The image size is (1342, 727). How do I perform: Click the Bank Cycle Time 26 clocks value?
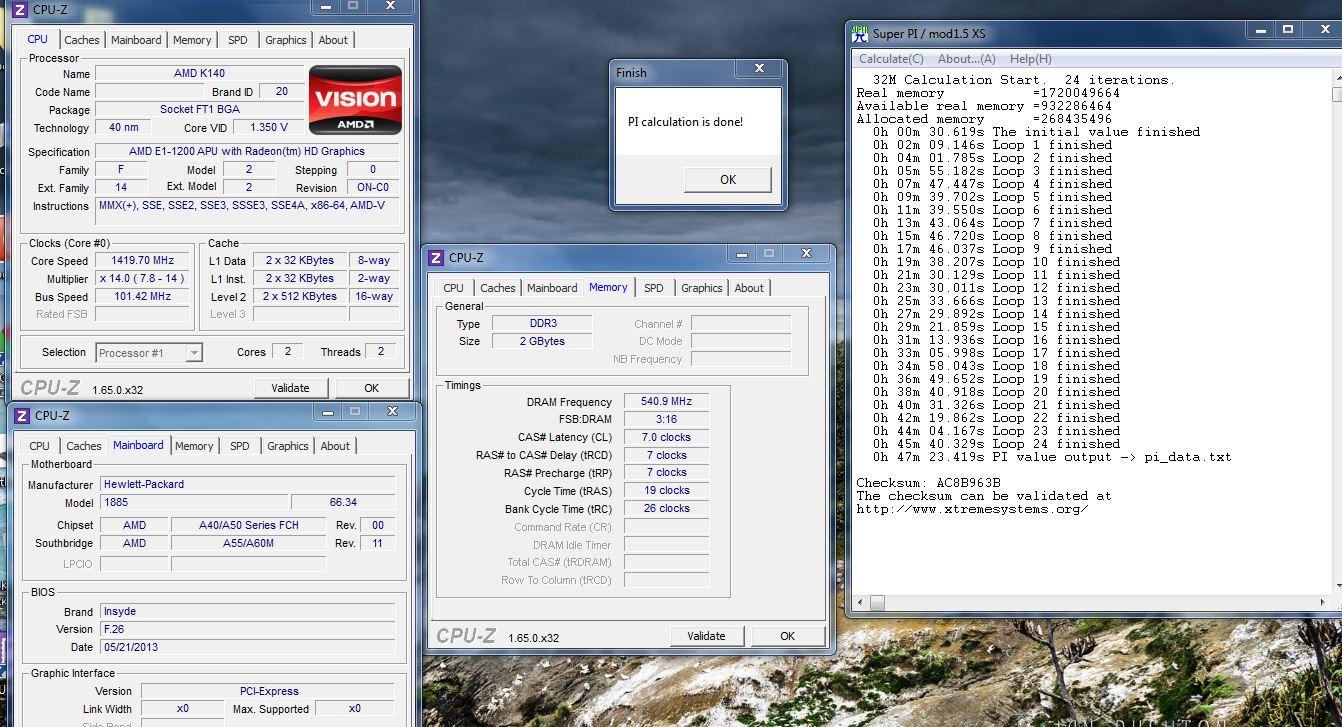coord(666,508)
